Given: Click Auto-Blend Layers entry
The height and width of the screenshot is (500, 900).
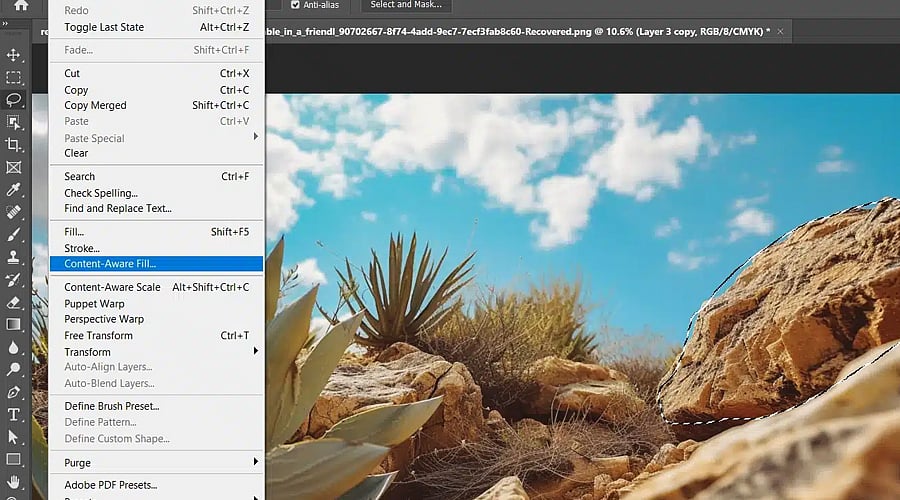Looking at the screenshot, I should pyautogui.click(x=156, y=383).
